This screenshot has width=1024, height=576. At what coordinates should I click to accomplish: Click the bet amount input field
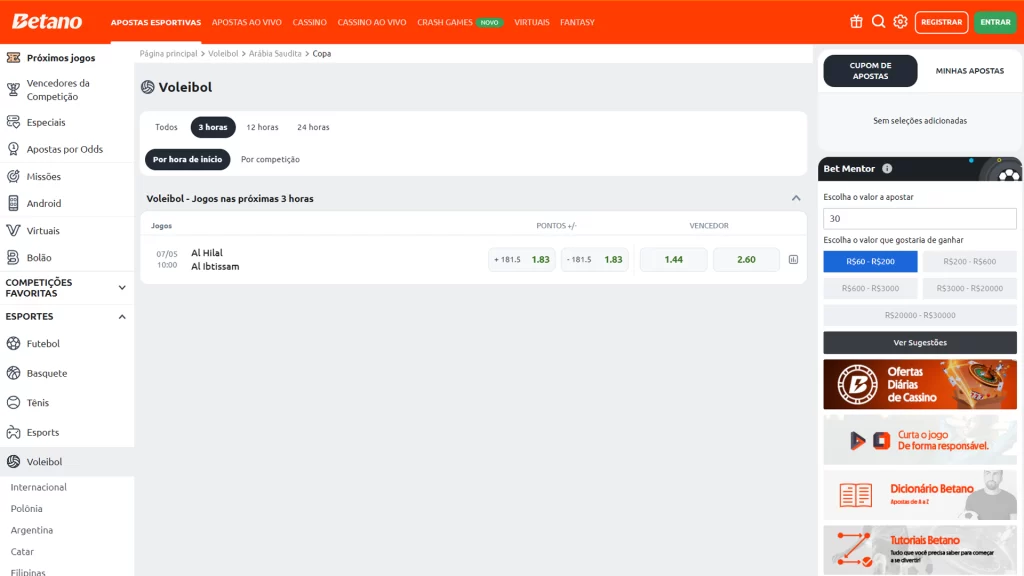click(x=920, y=219)
